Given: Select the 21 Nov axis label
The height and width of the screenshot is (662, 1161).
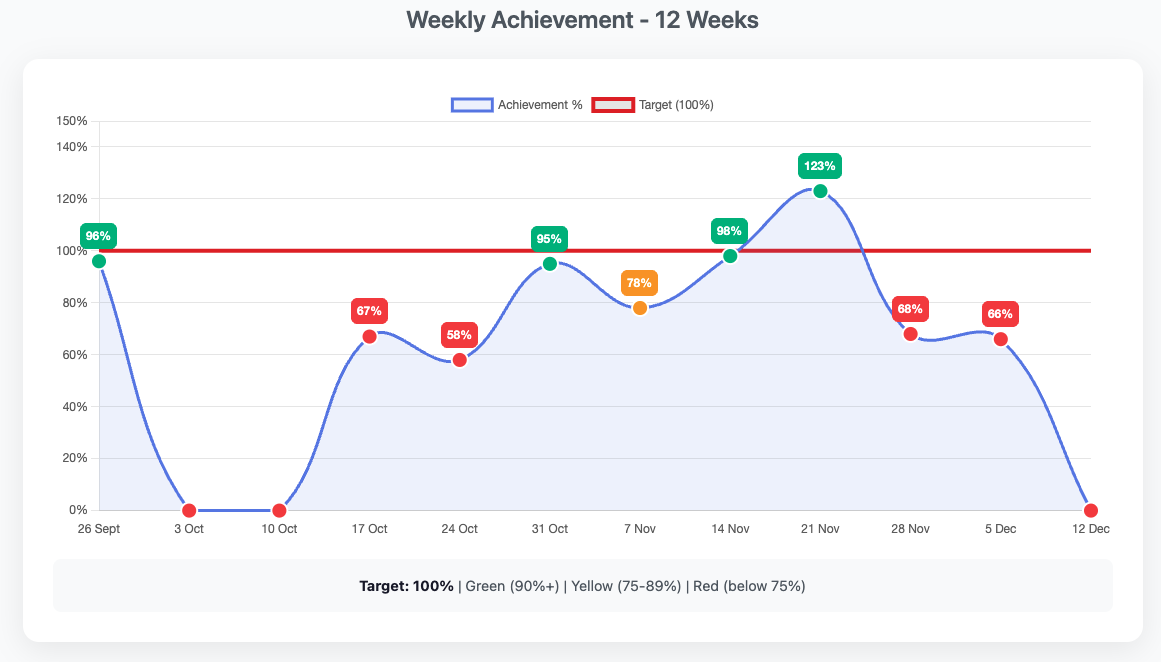Looking at the screenshot, I should coord(819,528).
